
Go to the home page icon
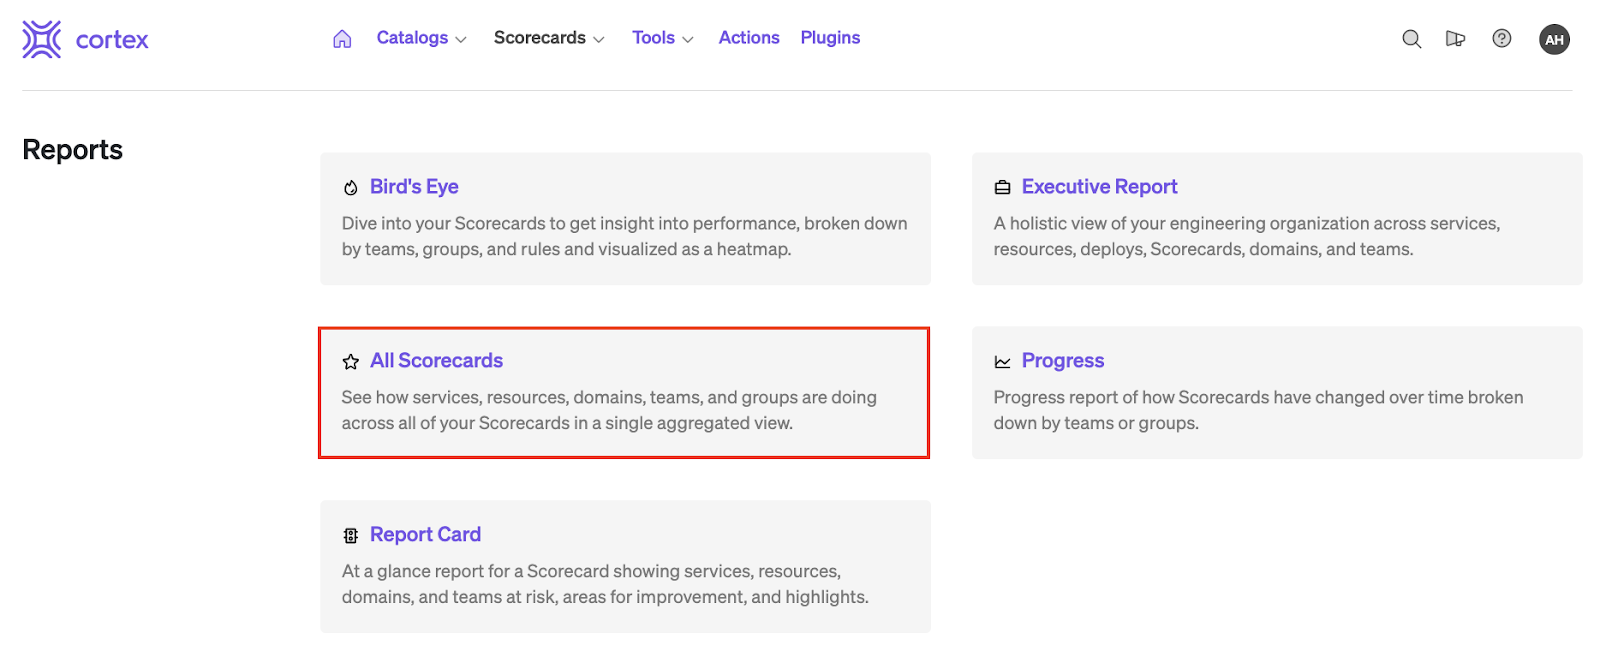[x=342, y=39]
